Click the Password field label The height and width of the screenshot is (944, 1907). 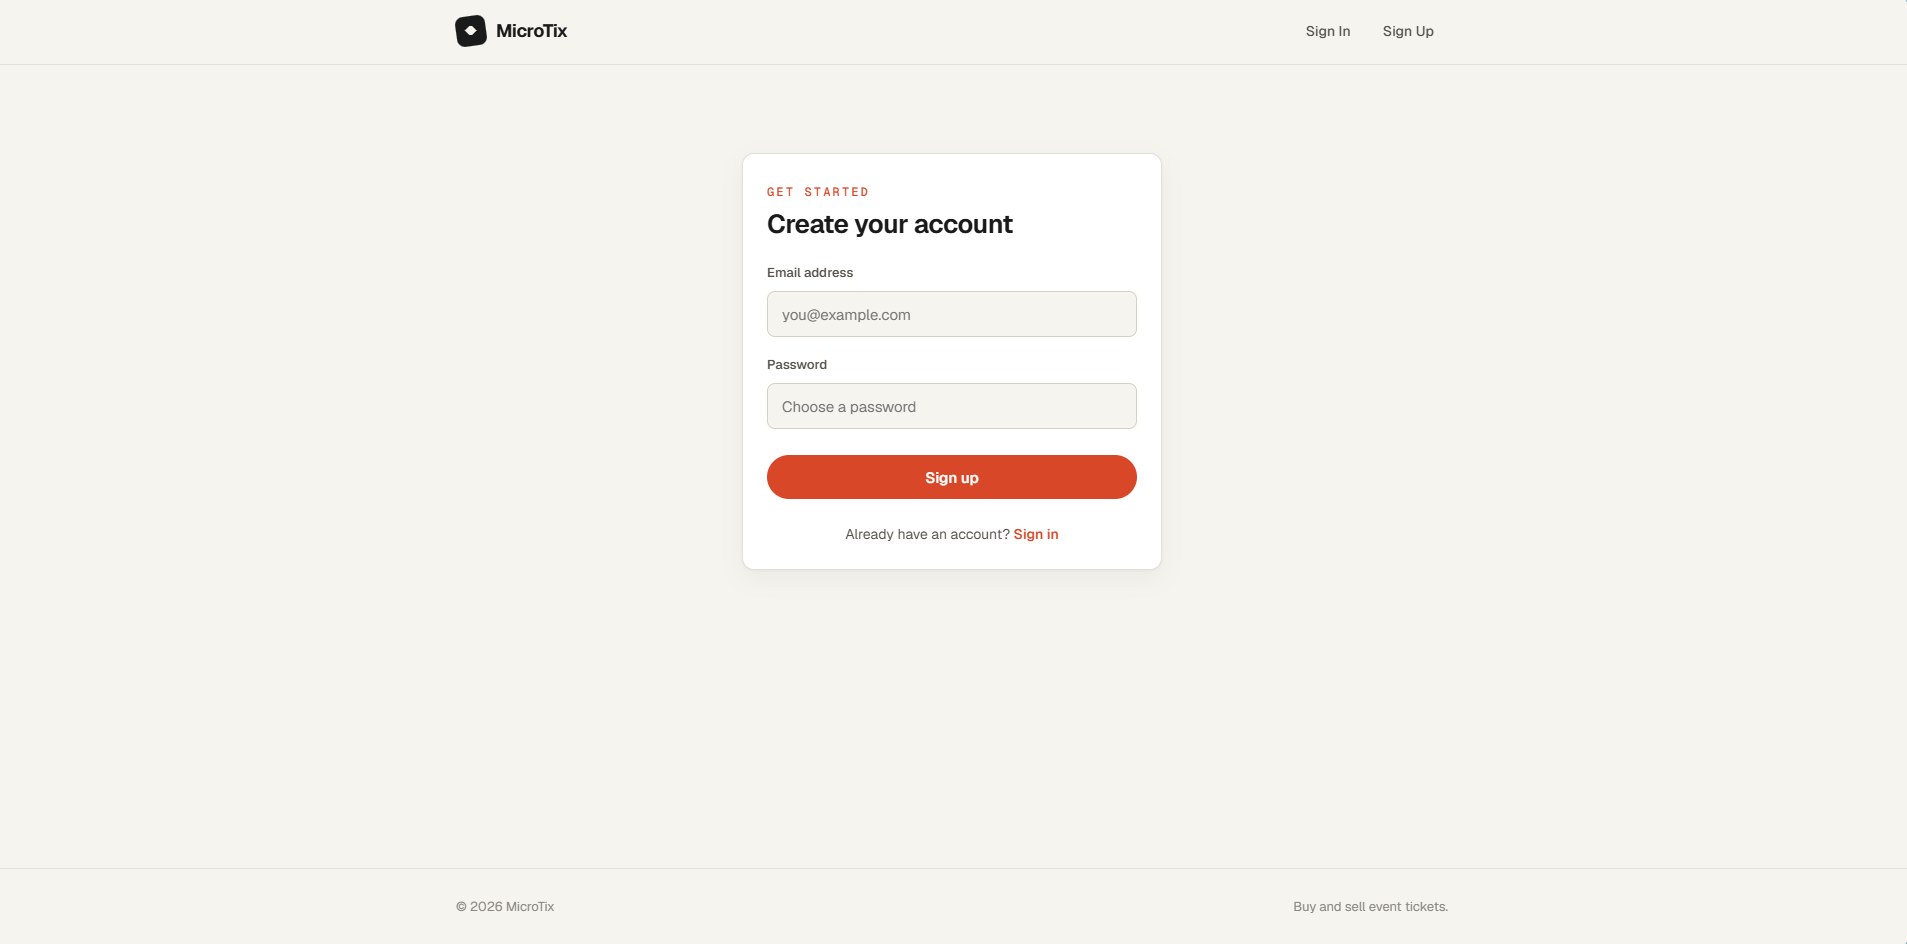797,364
